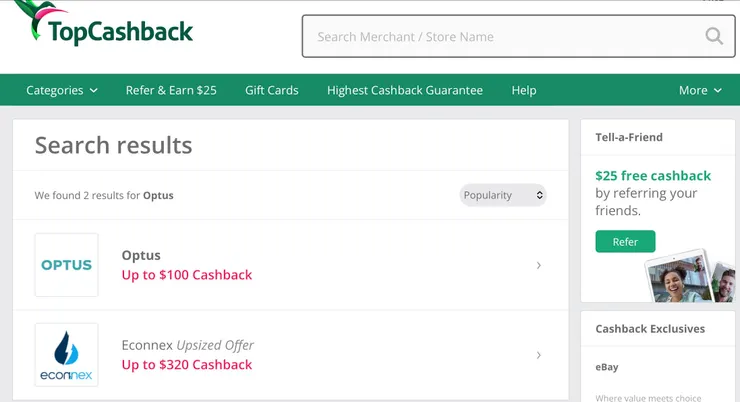The height and width of the screenshot is (402, 740).
Task: Open Optus result via right chevron
Action: (539, 265)
